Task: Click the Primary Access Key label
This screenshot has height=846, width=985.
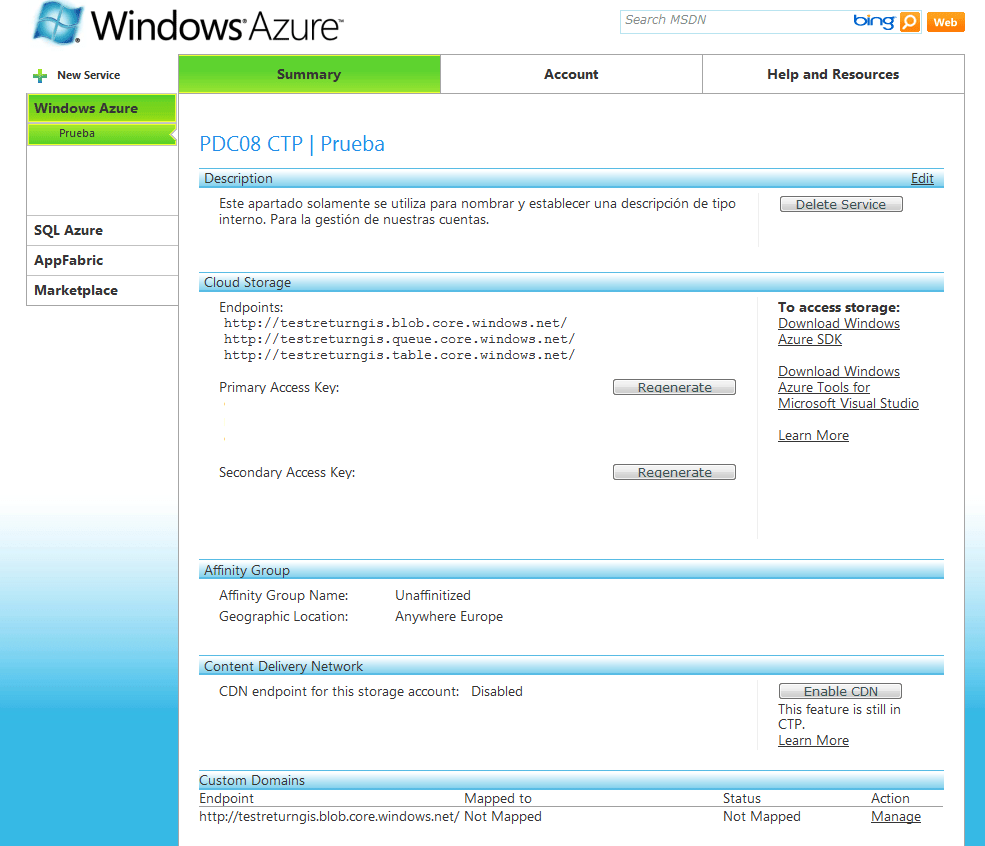Action: pyautogui.click(x=279, y=388)
